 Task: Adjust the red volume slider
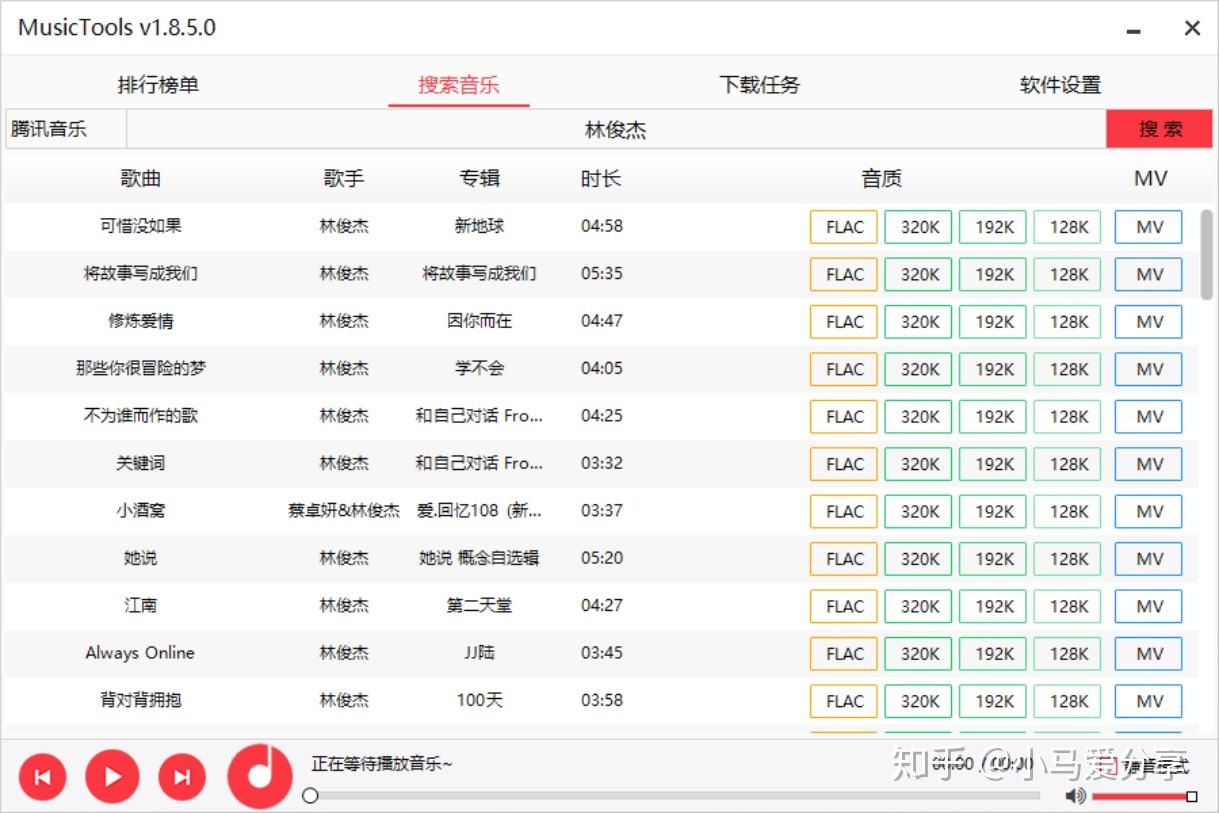click(1143, 796)
